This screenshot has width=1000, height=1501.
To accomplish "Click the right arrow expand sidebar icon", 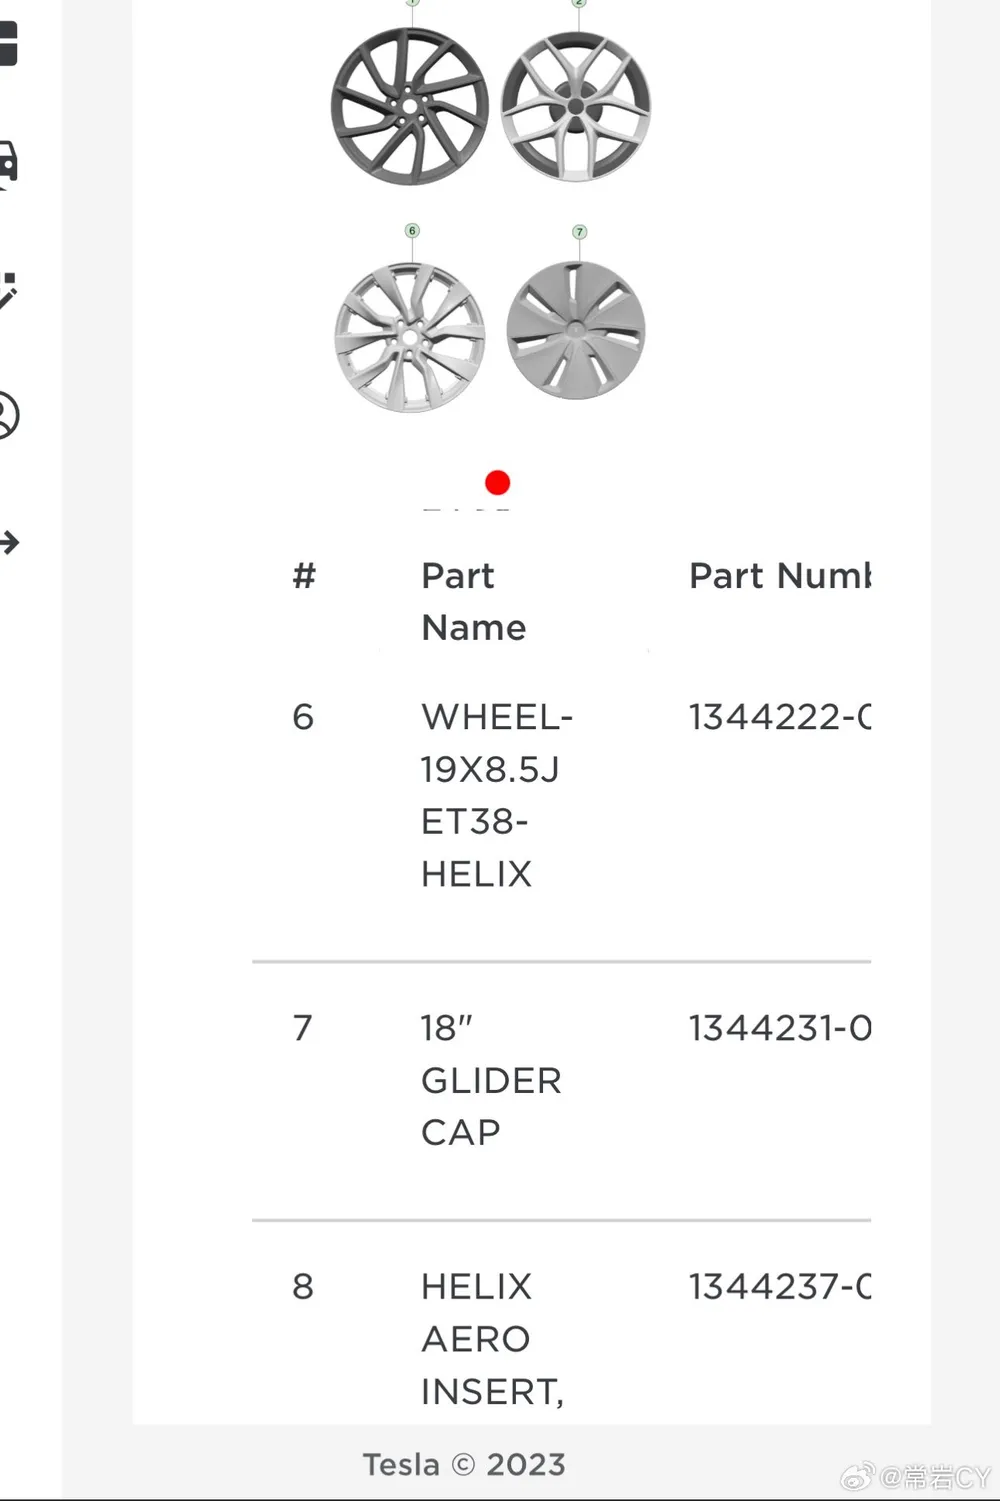I will [x=9, y=543].
